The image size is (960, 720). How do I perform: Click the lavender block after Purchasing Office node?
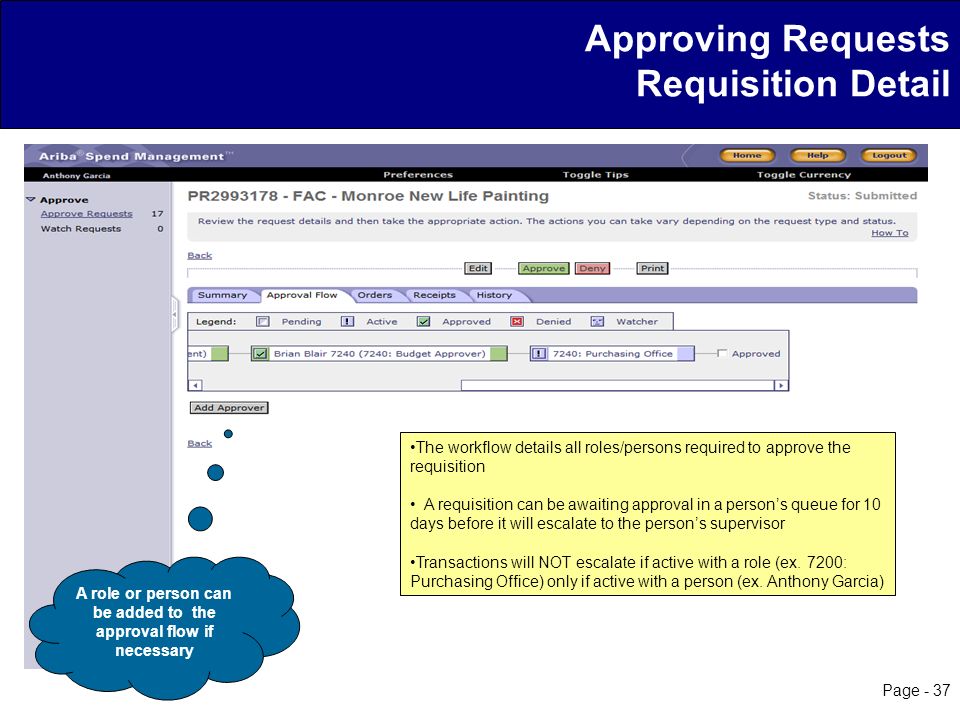(x=686, y=354)
